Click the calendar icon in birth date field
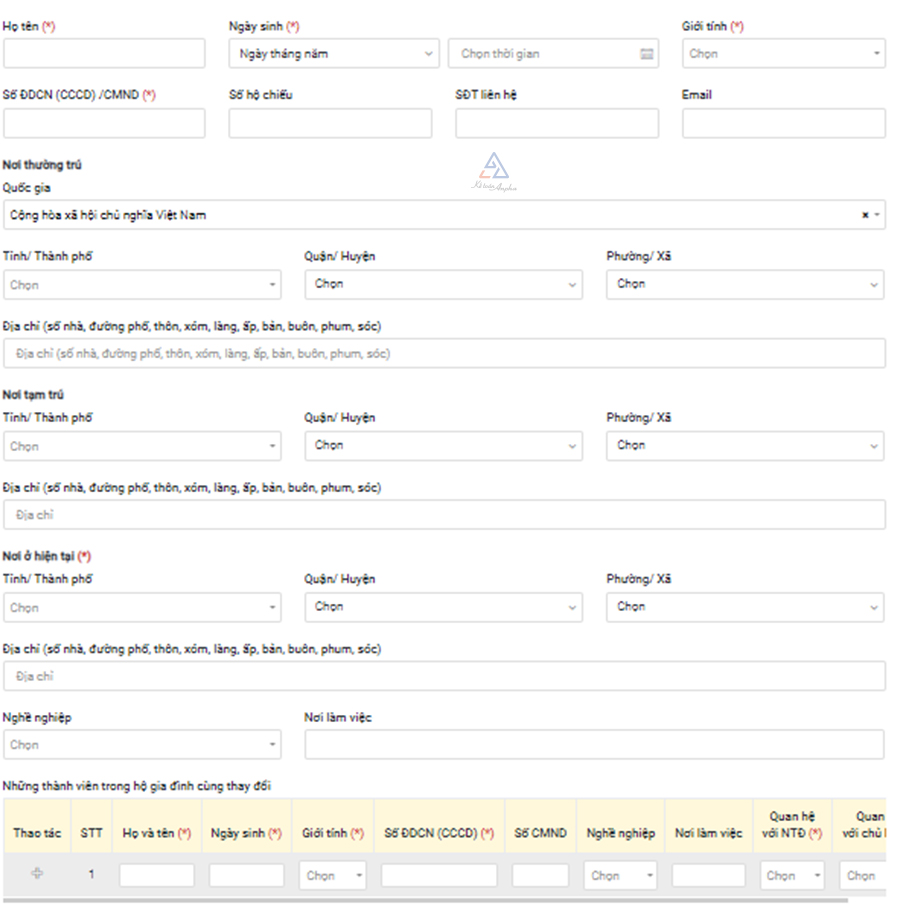The width and height of the screenshot is (900, 907). 646,54
